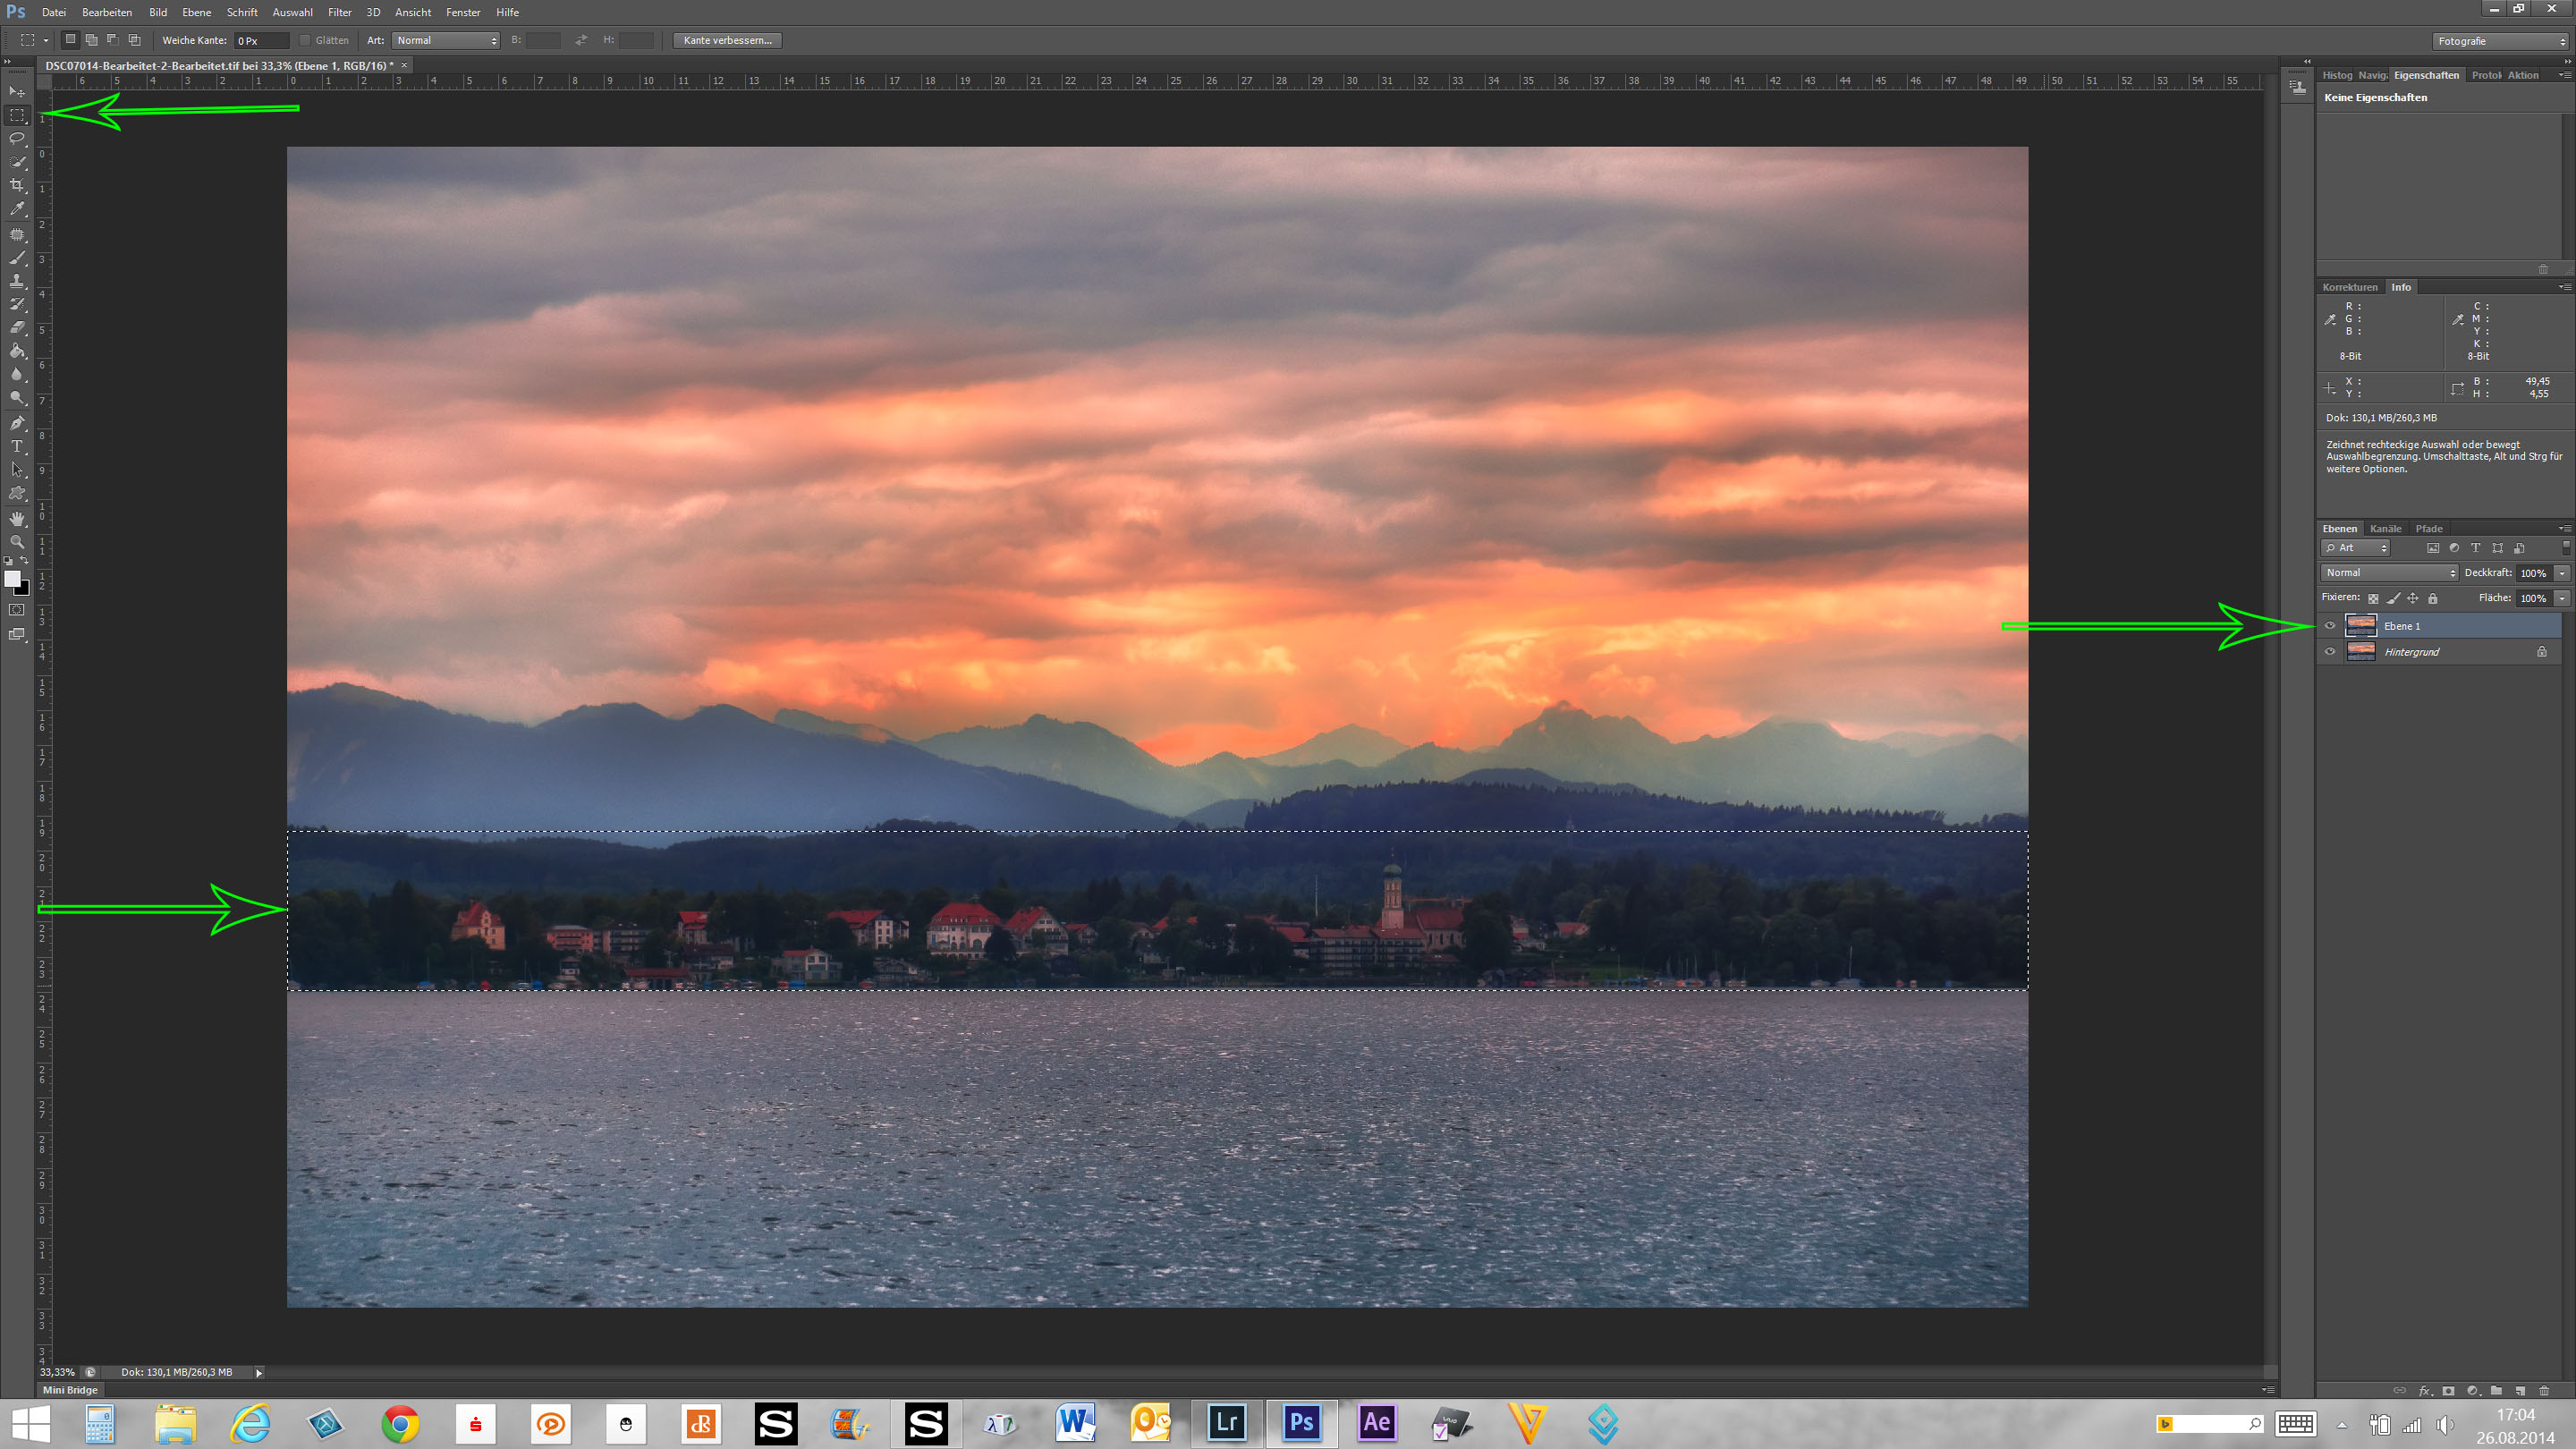Open the layer filter Art dropdown
Screen dimensions: 2576x1449
[x=2355, y=547]
